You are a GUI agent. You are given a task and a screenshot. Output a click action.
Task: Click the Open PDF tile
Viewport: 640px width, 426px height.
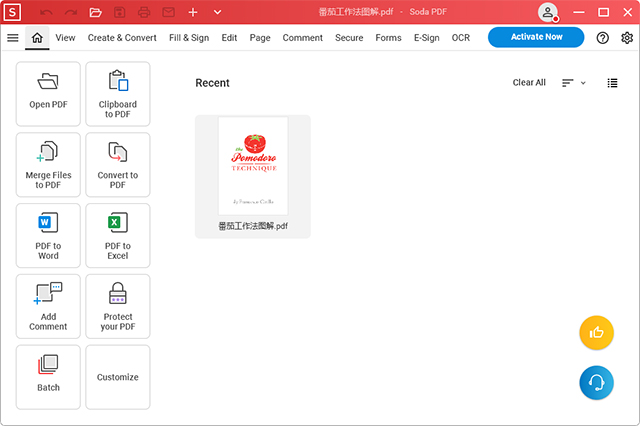[48, 93]
